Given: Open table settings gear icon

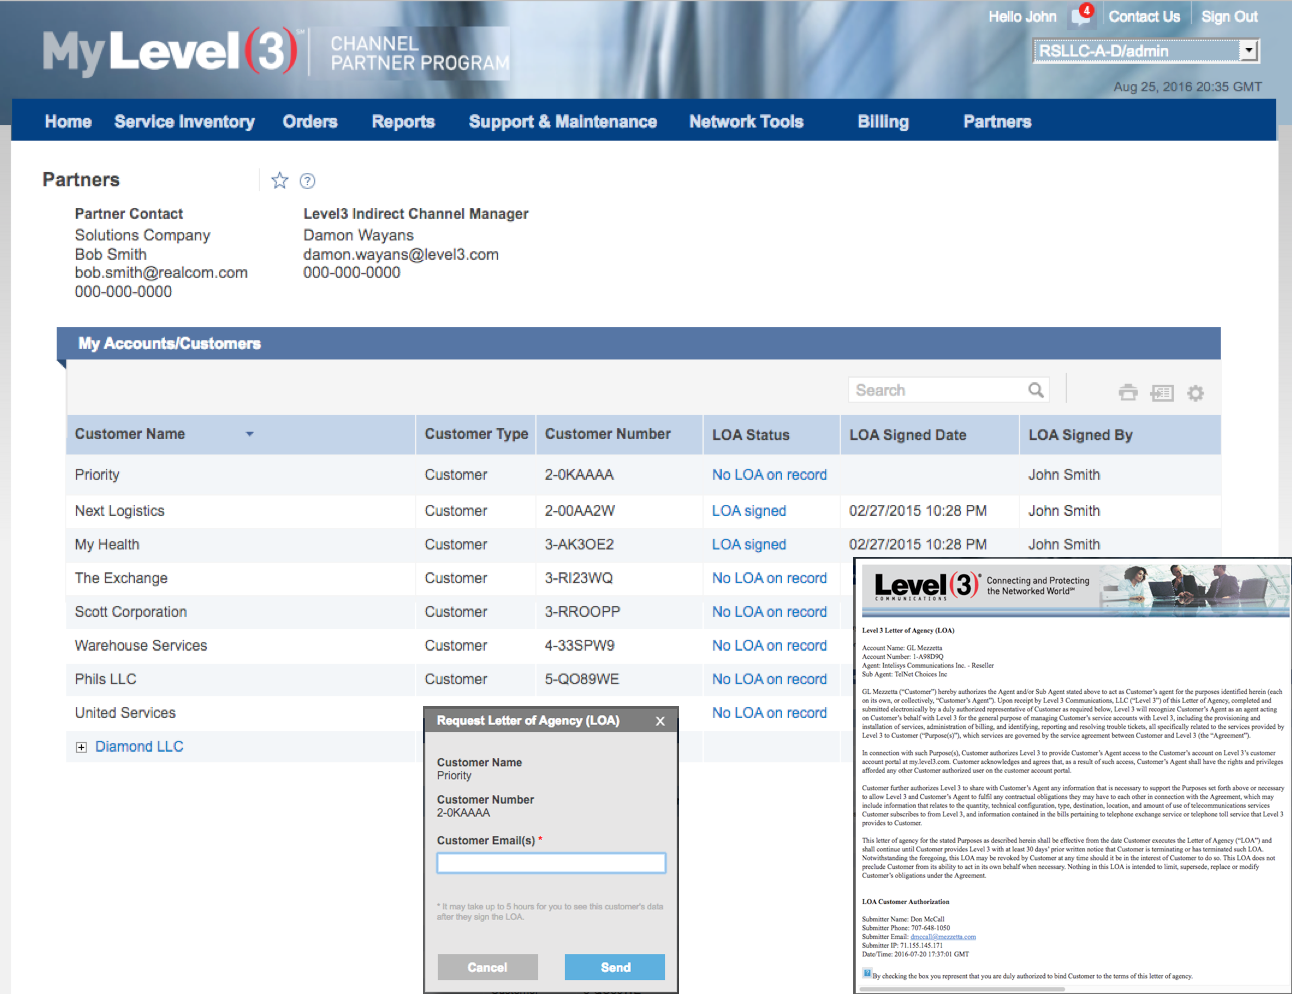Looking at the screenshot, I should [x=1195, y=393].
